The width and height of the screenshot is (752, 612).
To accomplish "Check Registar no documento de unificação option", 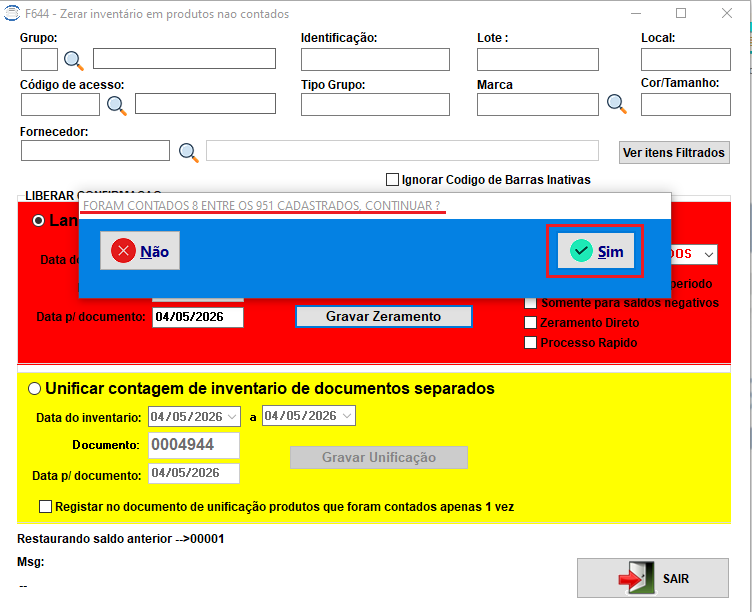I will click(46, 506).
